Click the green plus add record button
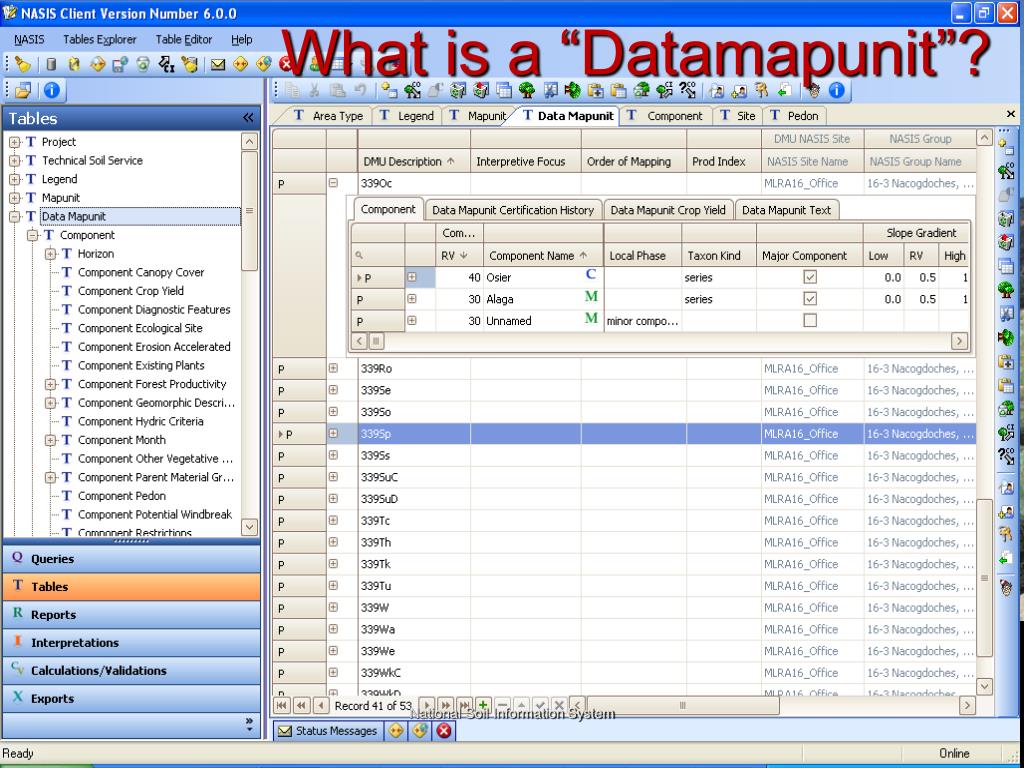 pyautogui.click(x=483, y=705)
